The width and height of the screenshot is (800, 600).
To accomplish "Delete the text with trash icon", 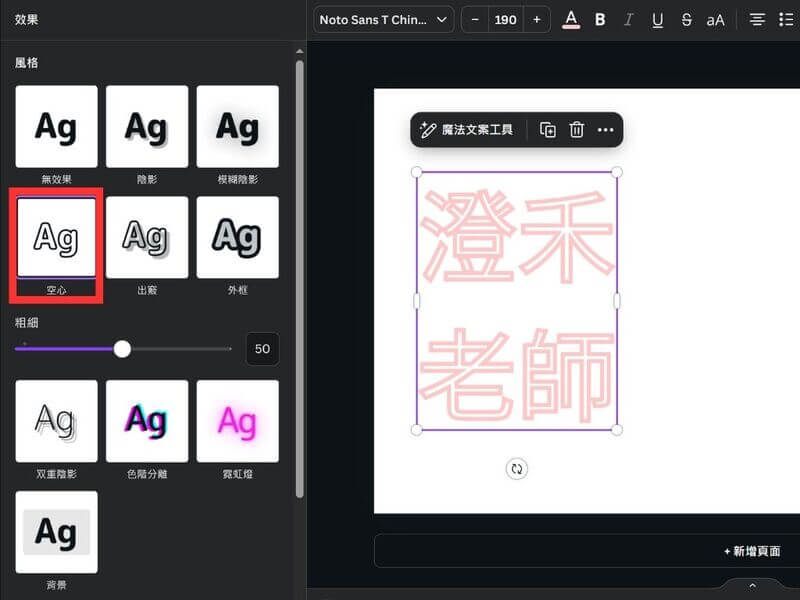I will 576,130.
